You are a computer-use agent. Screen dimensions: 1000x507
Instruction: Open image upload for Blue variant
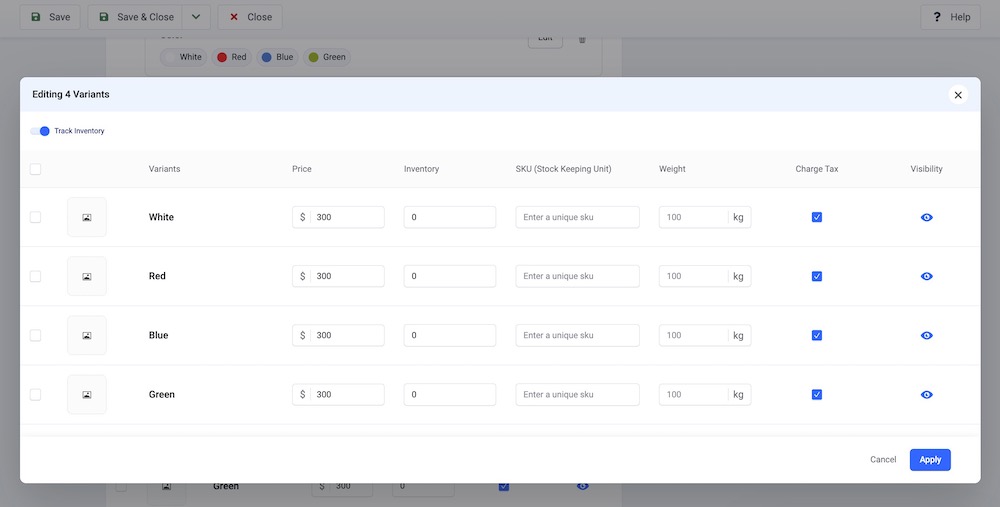87,335
